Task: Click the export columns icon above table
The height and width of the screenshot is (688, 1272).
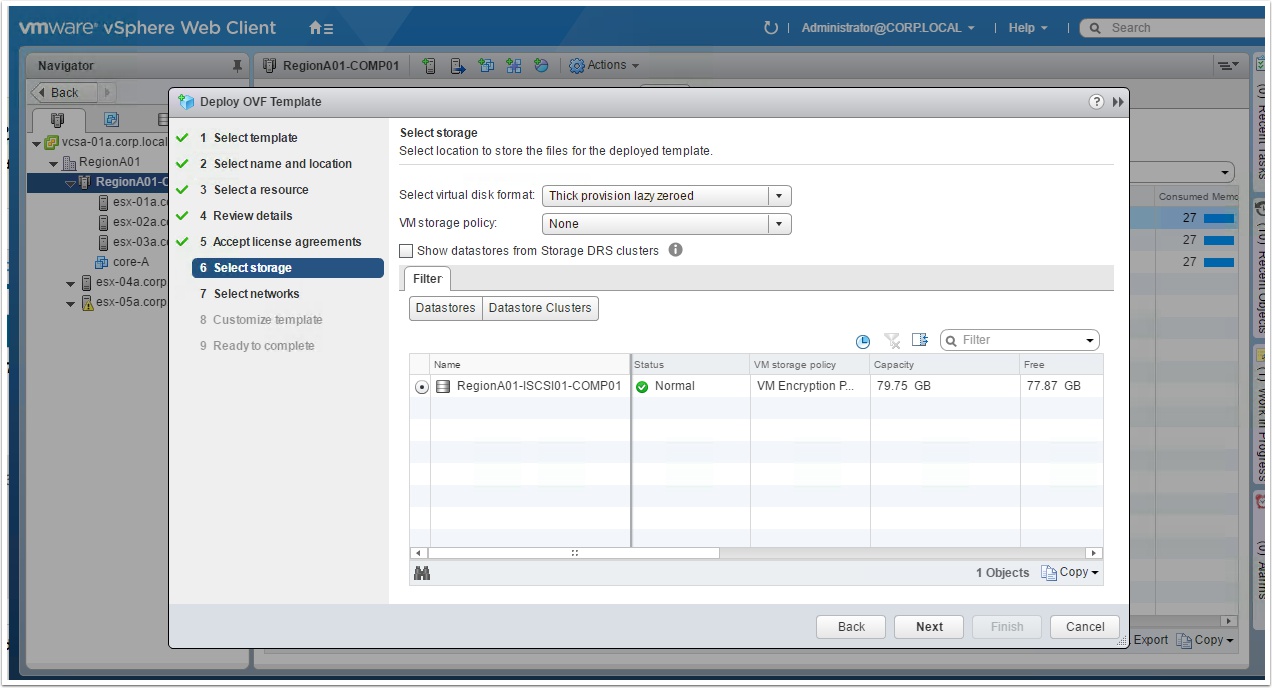Action: pyautogui.click(x=920, y=341)
